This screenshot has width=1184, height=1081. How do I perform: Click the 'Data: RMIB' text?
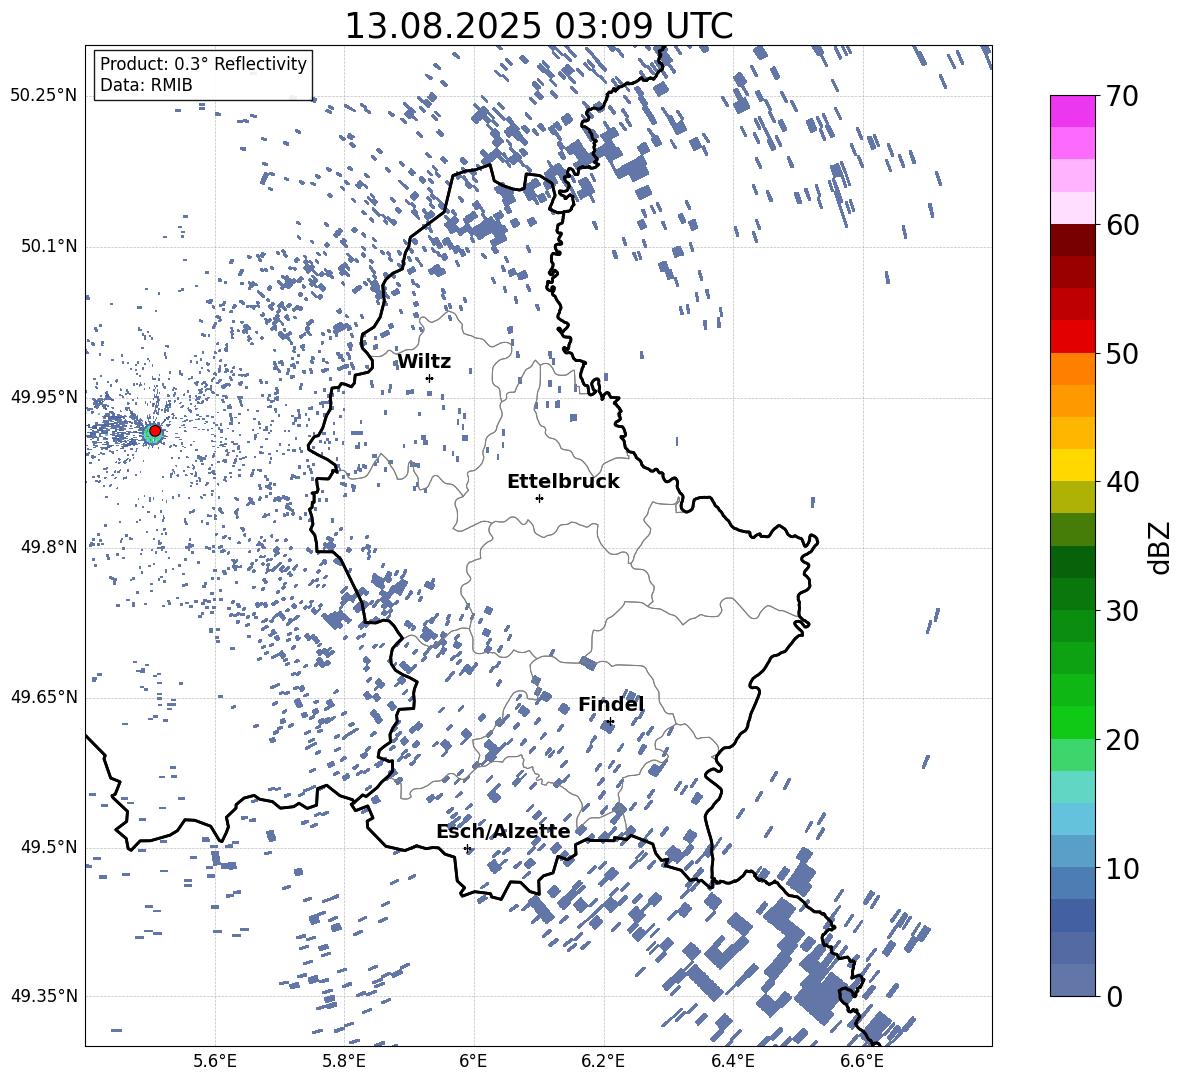click(x=146, y=85)
